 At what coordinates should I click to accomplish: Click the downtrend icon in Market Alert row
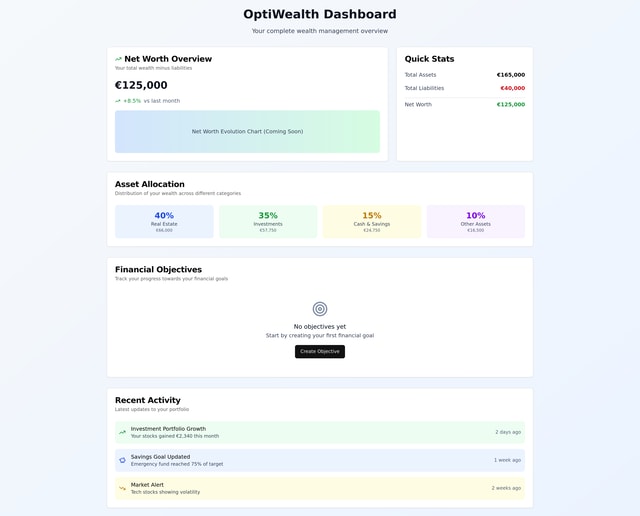(122, 488)
